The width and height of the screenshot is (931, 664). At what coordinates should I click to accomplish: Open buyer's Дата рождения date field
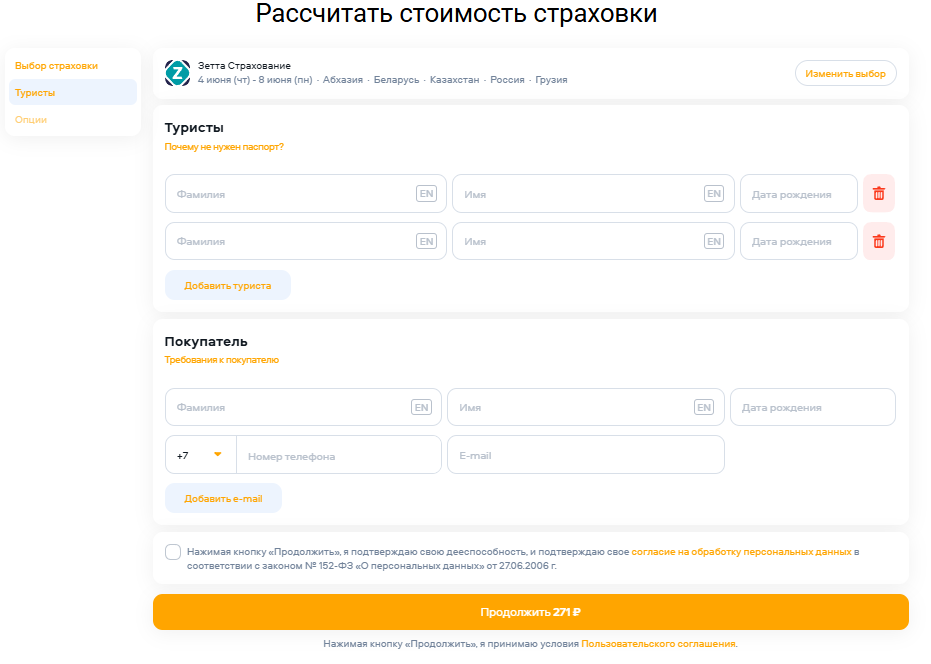click(812, 407)
